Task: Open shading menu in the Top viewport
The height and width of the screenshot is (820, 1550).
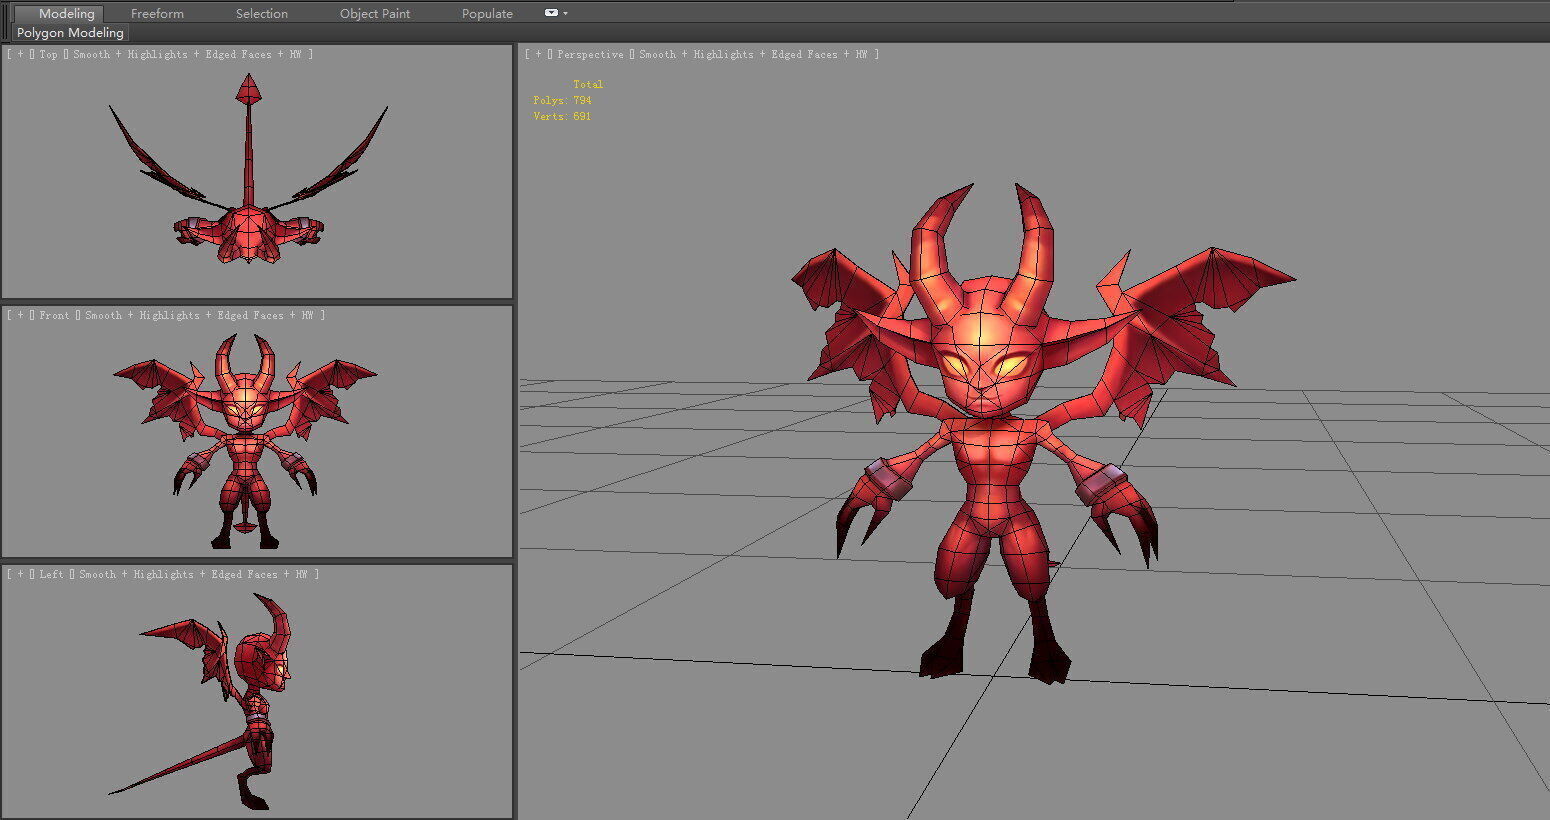Action: click(x=186, y=55)
